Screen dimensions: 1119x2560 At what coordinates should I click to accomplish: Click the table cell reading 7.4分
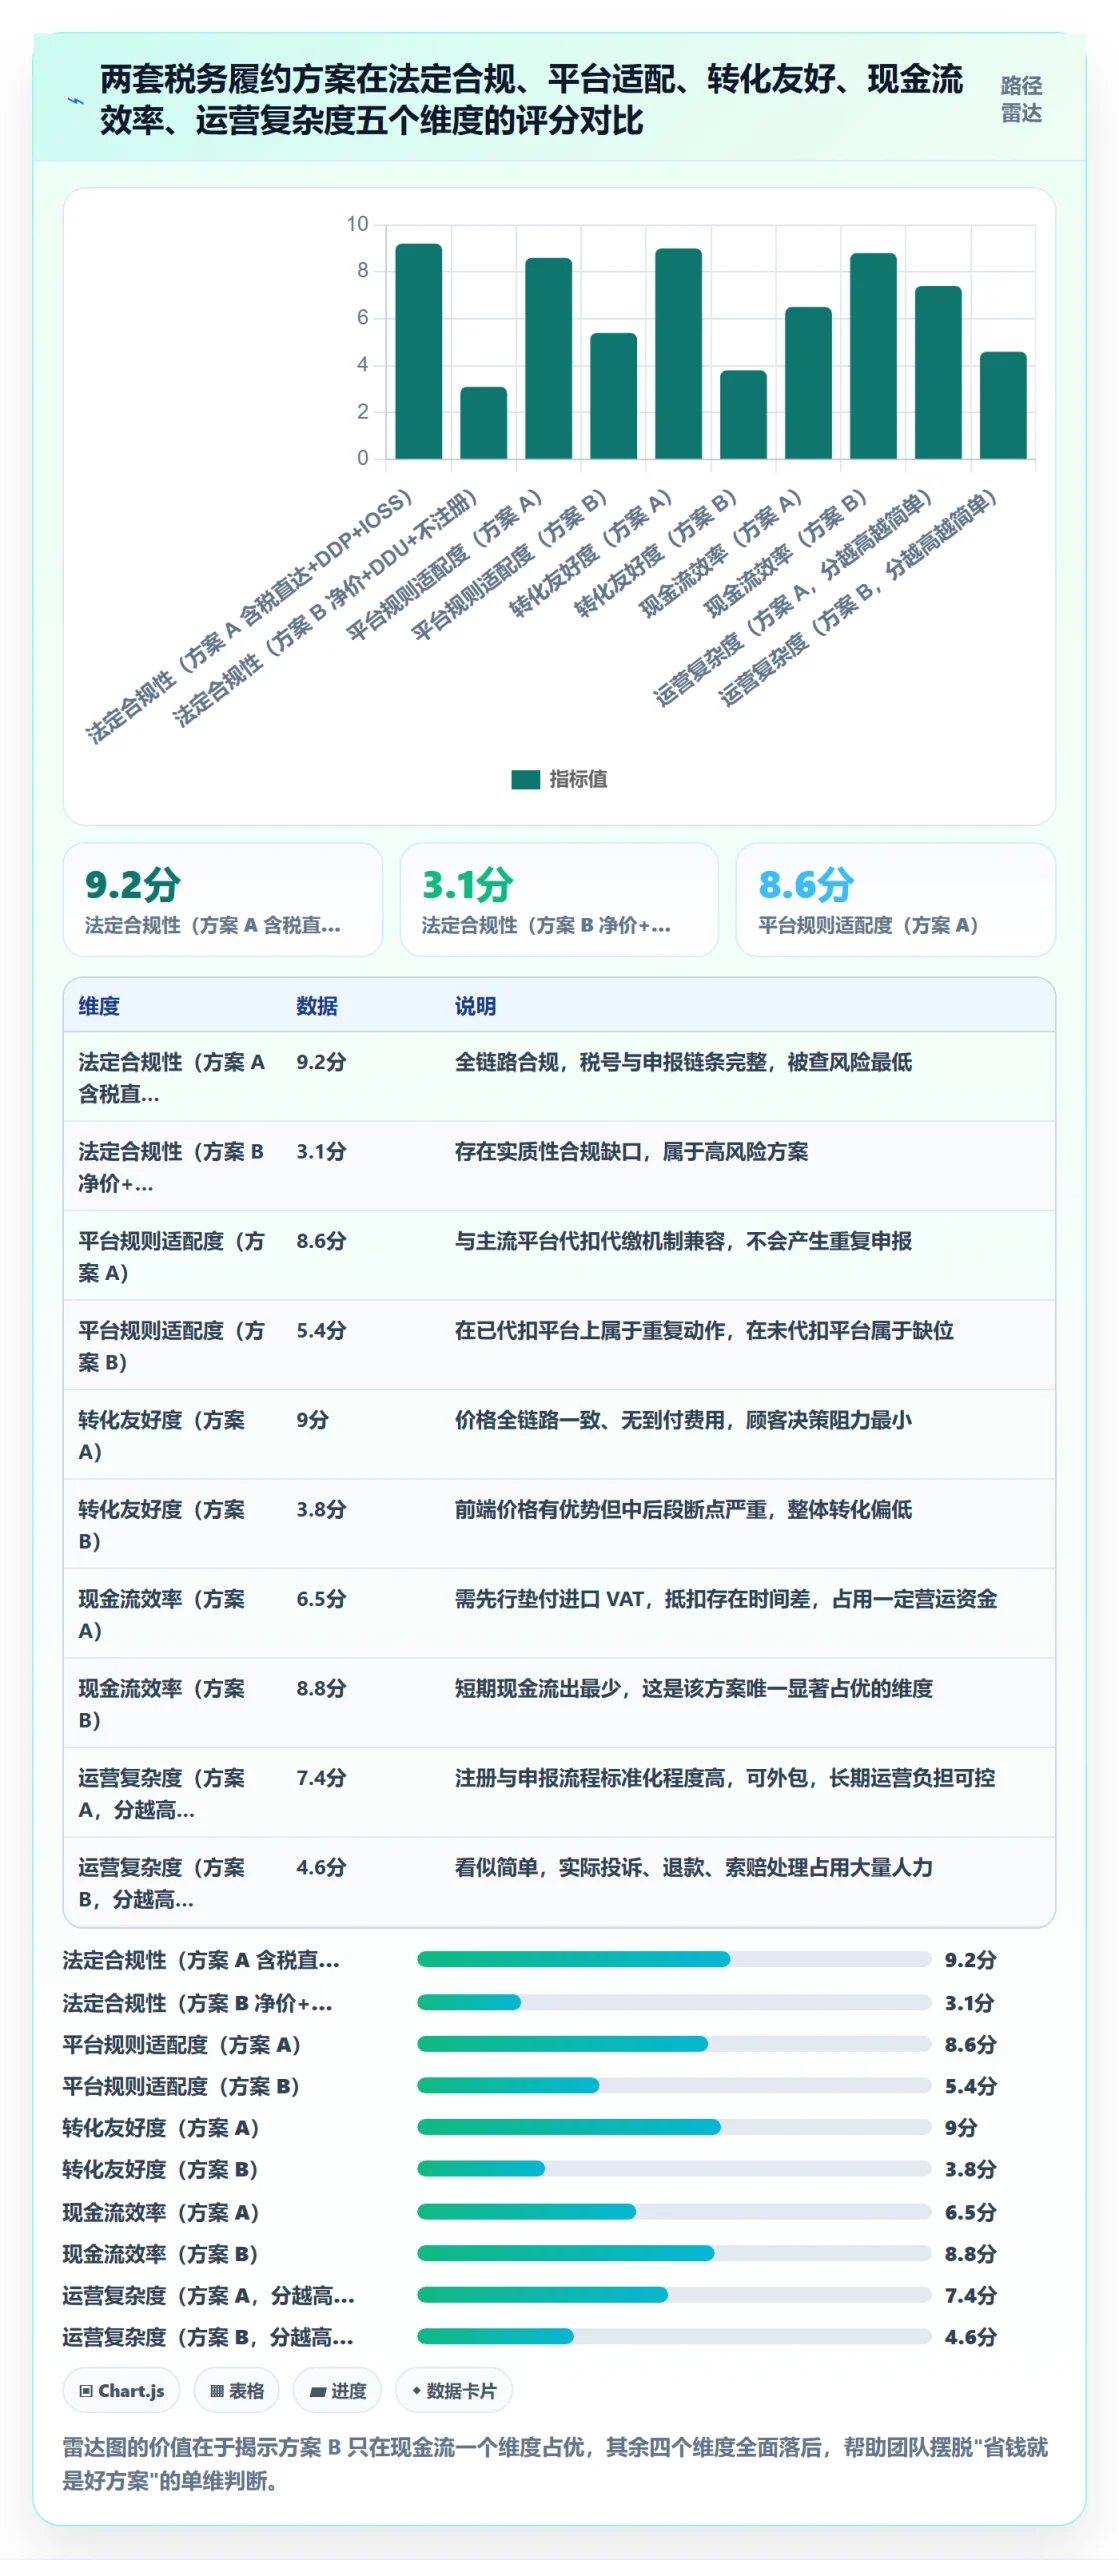point(321,1778)
